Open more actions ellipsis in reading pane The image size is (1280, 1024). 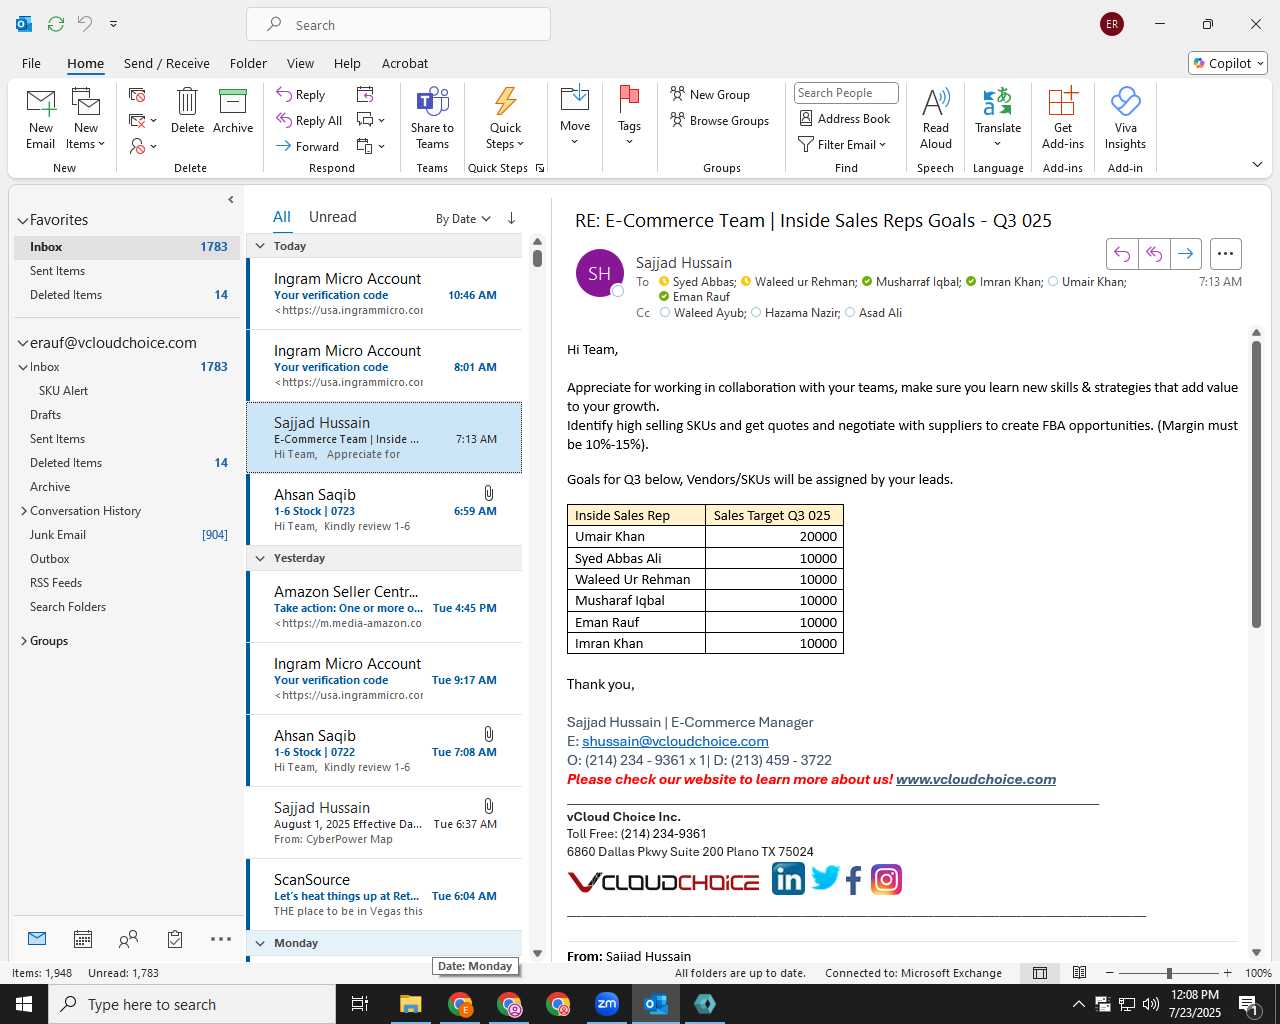1226,254
